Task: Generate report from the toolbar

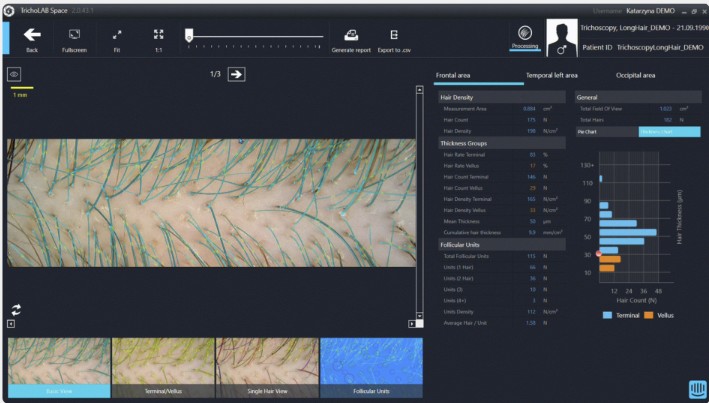Action: tap(351, 36)
